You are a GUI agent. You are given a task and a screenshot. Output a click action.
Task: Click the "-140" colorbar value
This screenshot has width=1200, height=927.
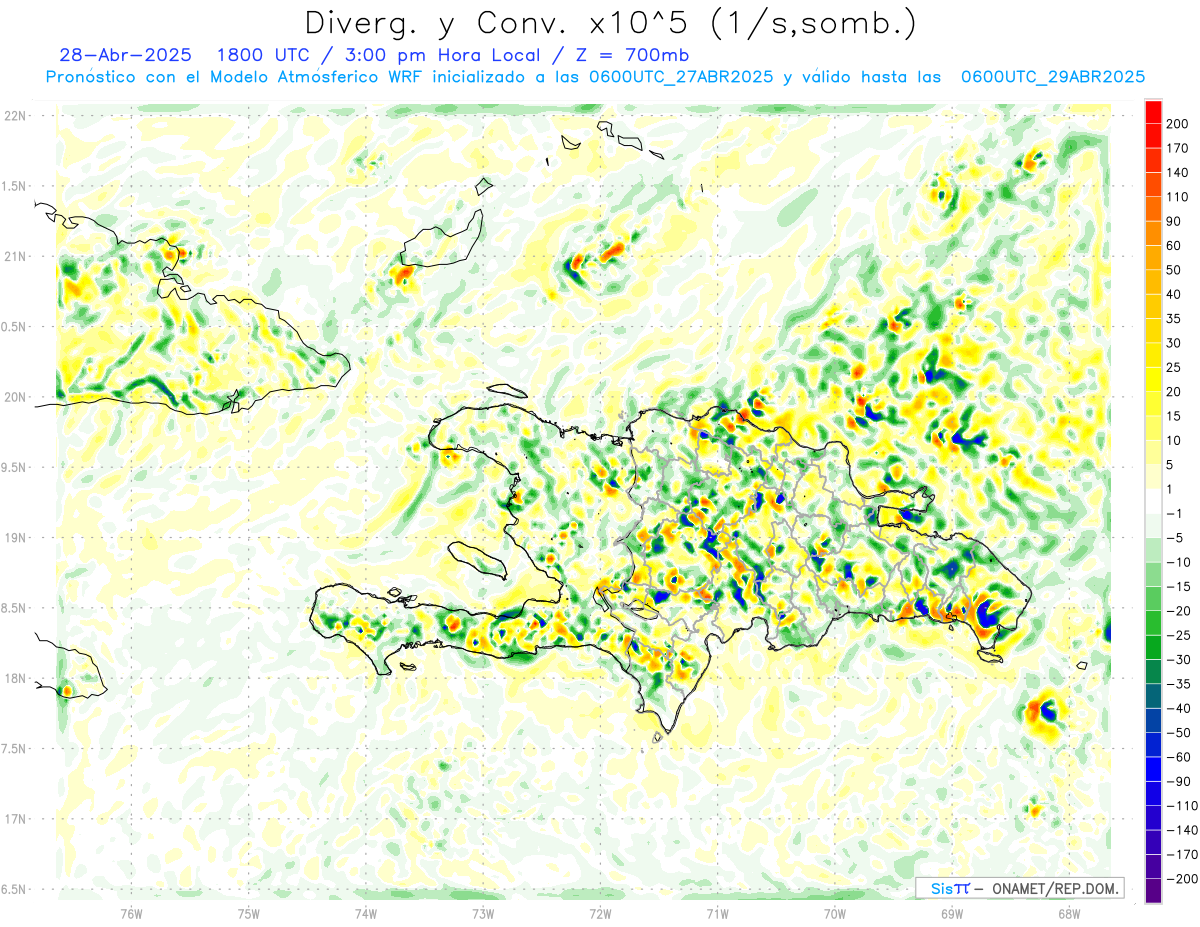(1181, 831)
